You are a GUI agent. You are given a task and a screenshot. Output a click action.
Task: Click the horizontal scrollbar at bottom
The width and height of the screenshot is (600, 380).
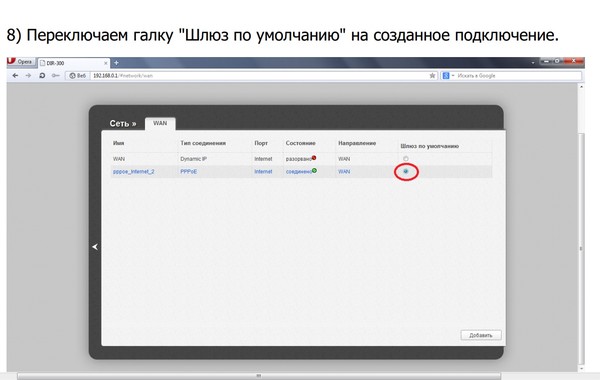(x=259, y=376)
